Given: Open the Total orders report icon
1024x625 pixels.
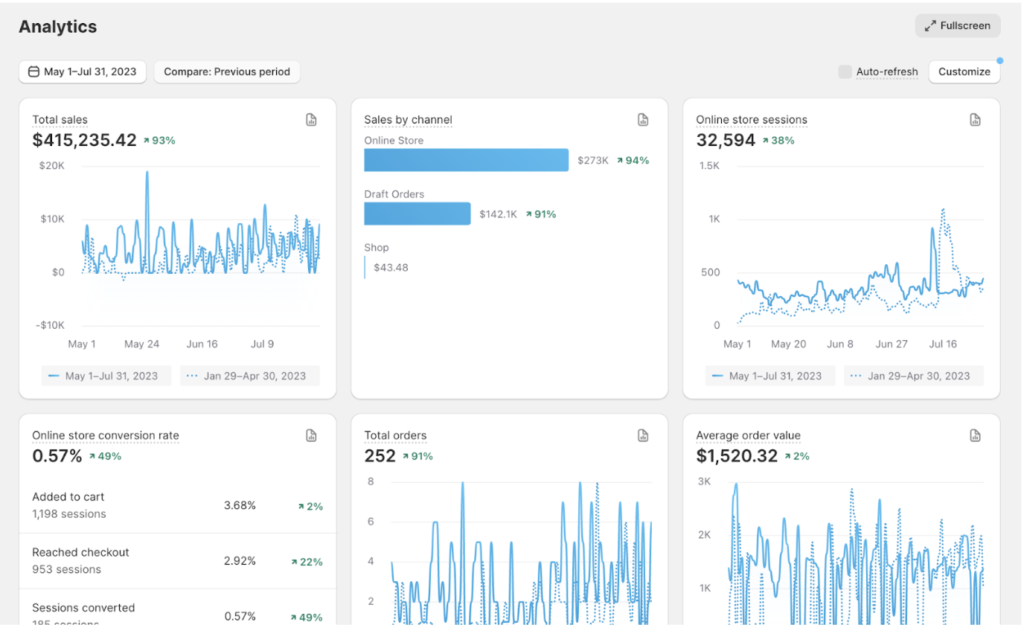Looking at the screenshot, I should [643, 436].
